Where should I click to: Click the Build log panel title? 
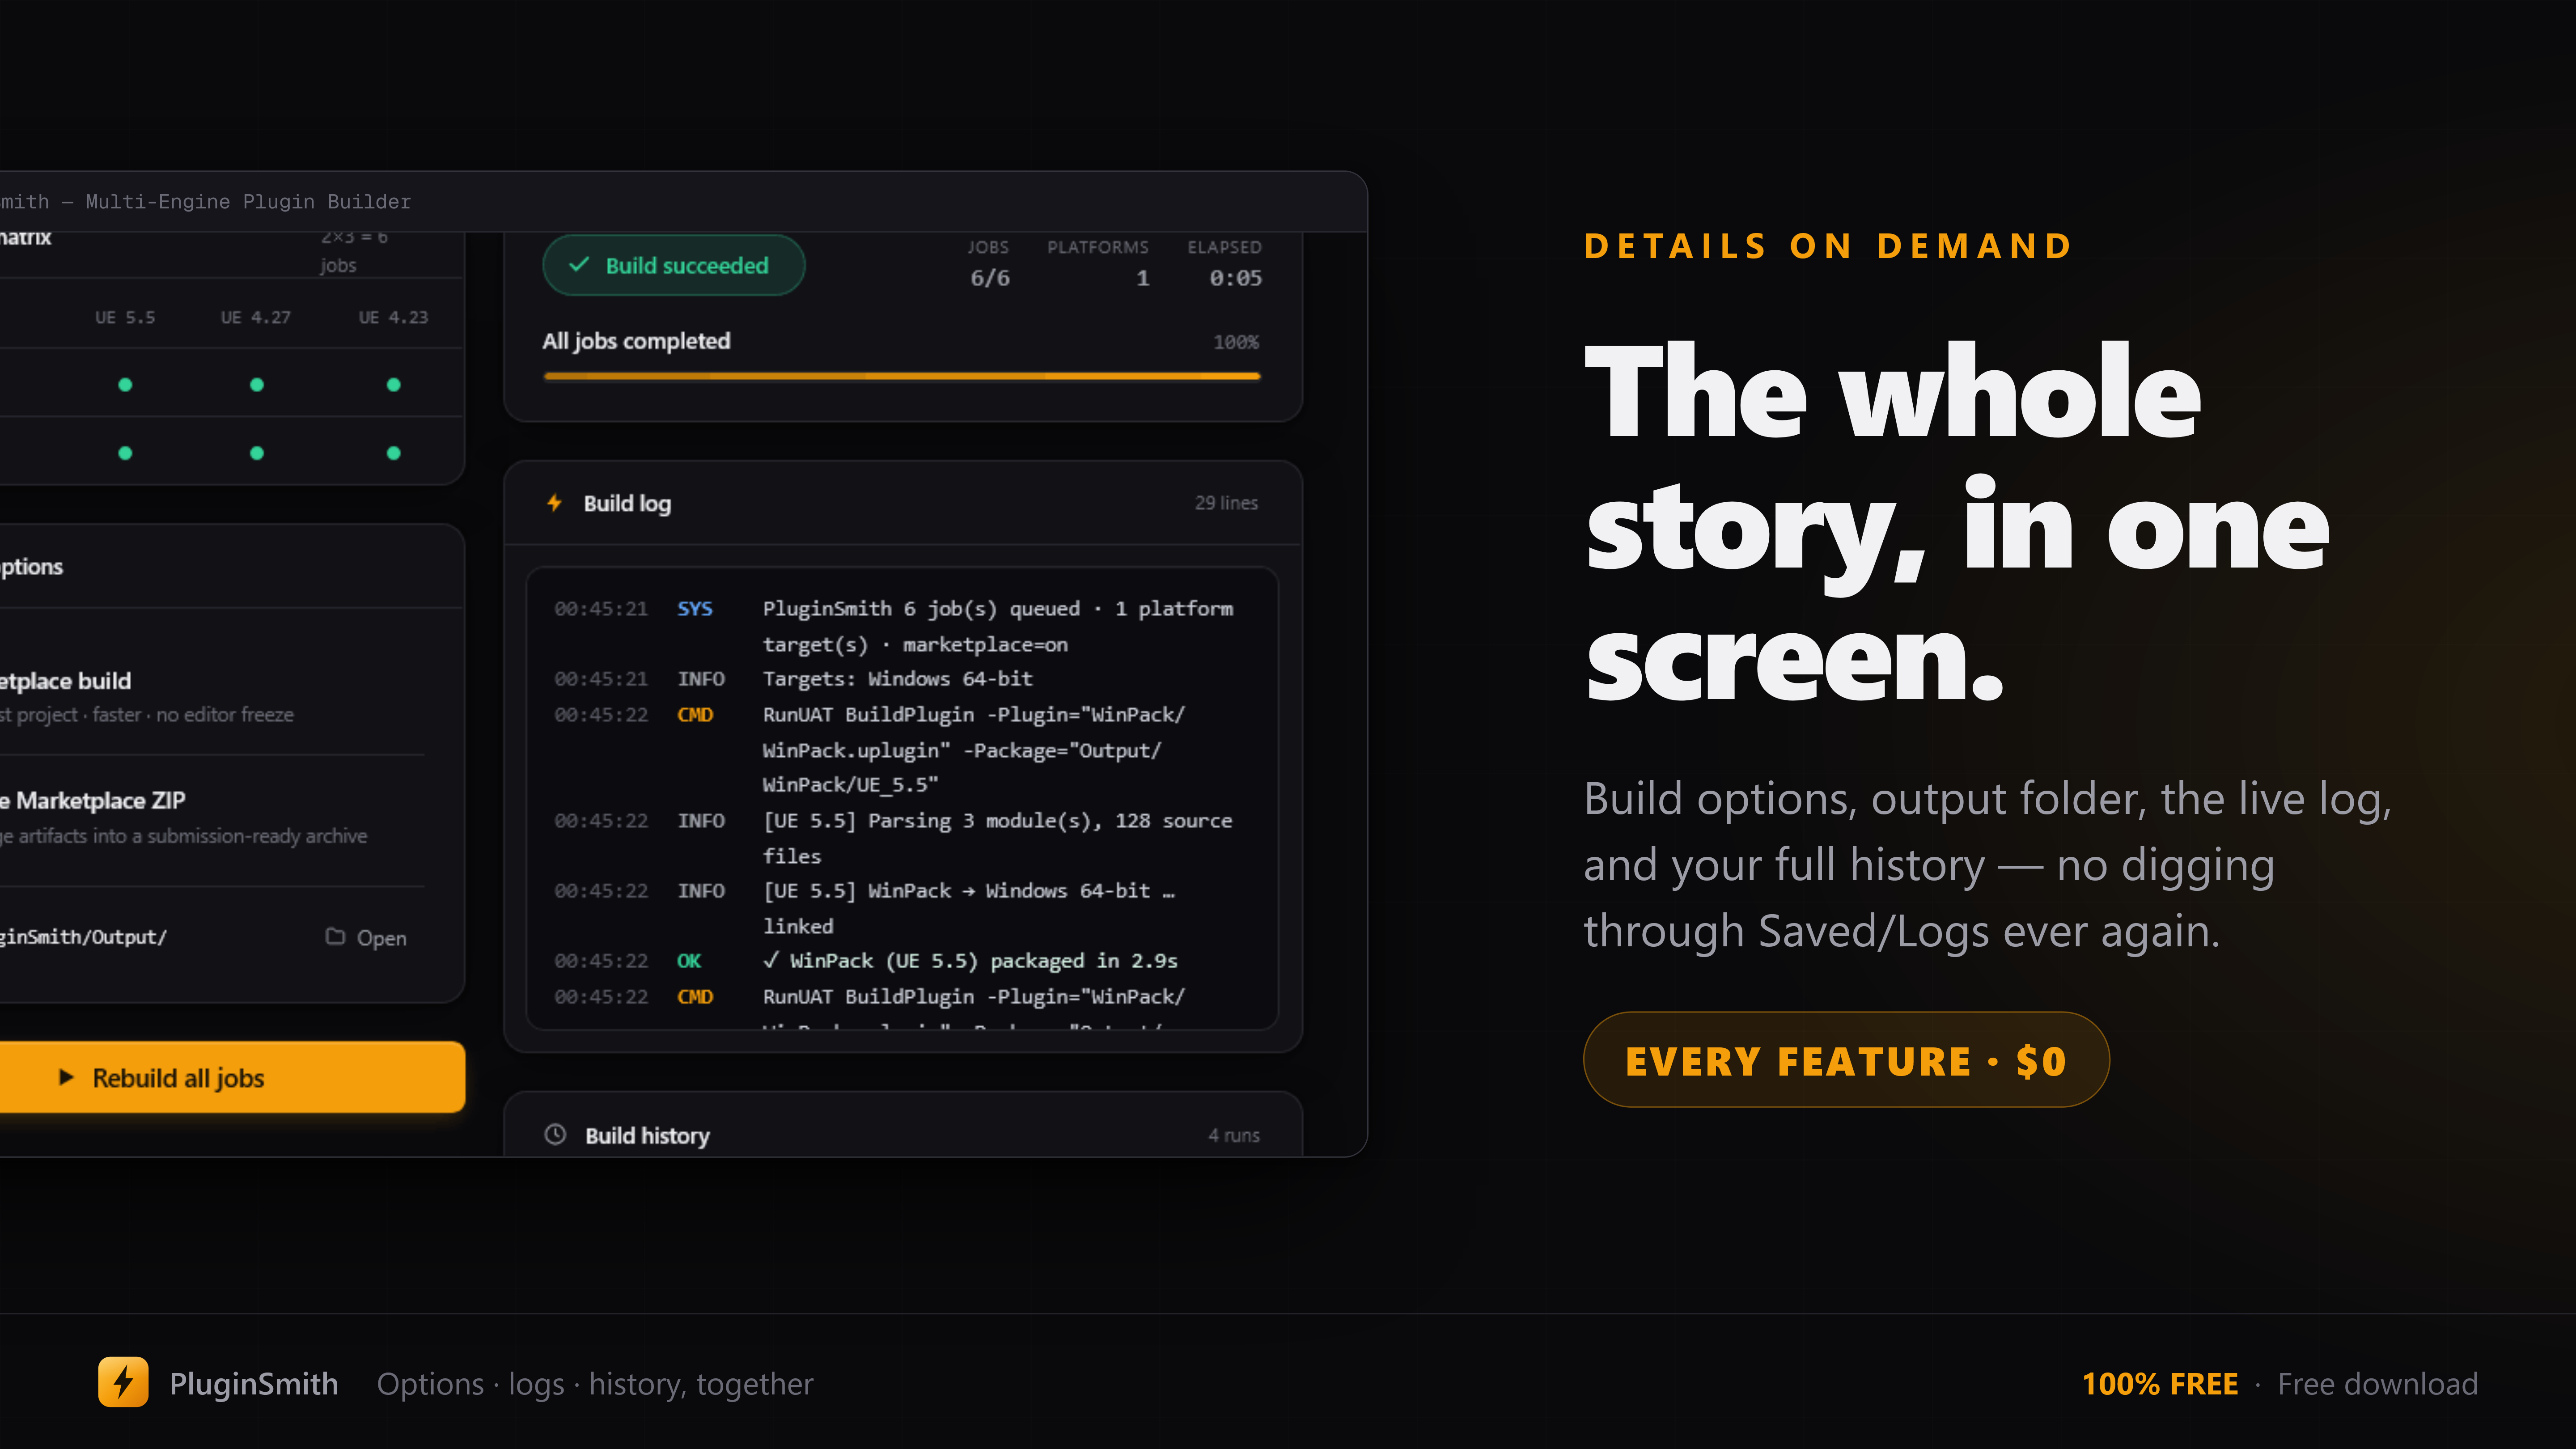[627, 503]
